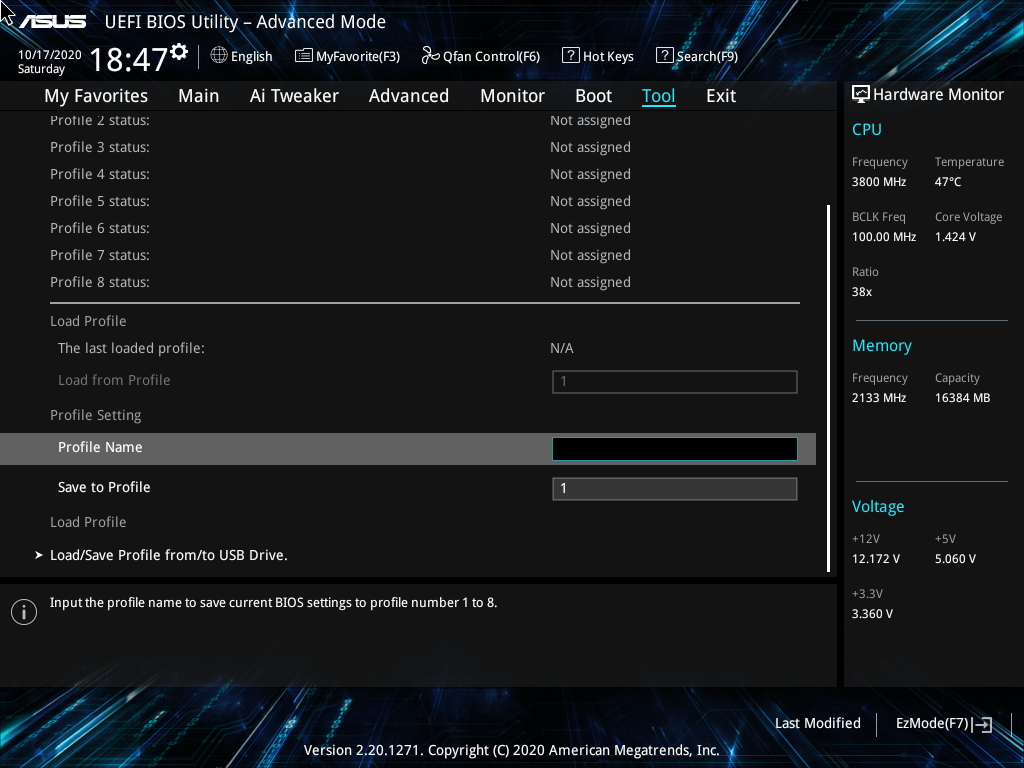Click the Voltage heading
Screen dimensions: 1024x768
click(x=878, y=507)
